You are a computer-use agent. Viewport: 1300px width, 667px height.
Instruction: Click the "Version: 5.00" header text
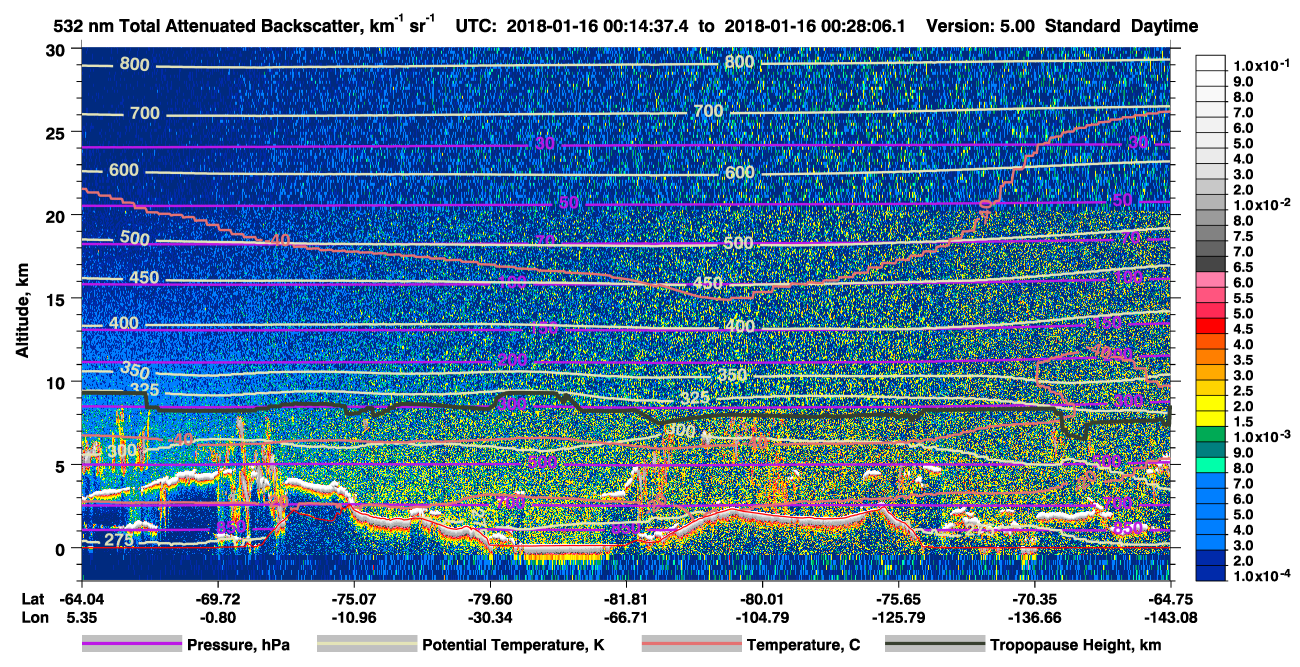point(980,27)
